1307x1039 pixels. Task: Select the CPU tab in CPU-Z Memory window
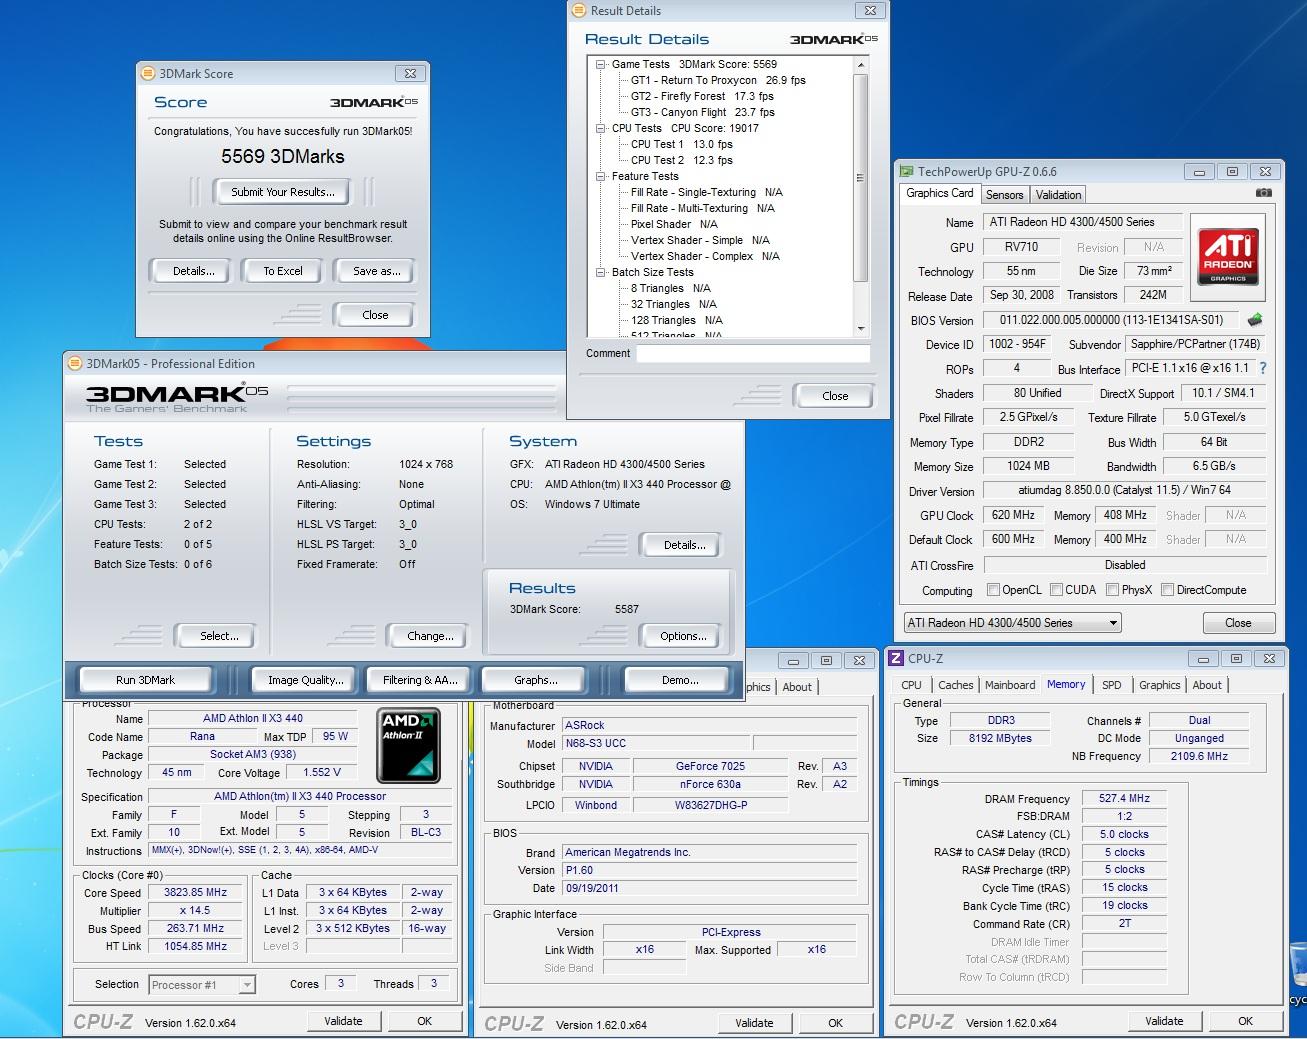pyautogui.click(x=911, y=685)
